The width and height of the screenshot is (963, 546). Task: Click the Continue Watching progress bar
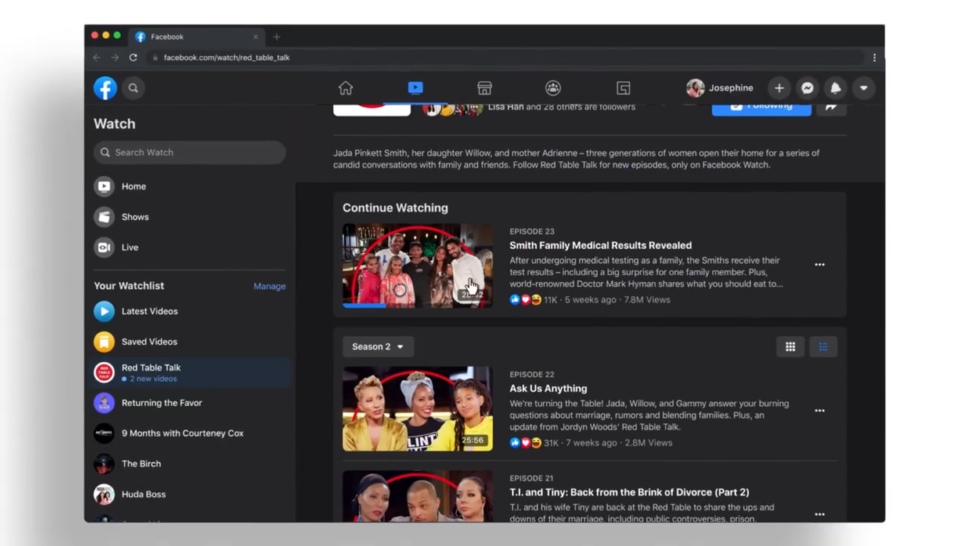click(418, 305)
